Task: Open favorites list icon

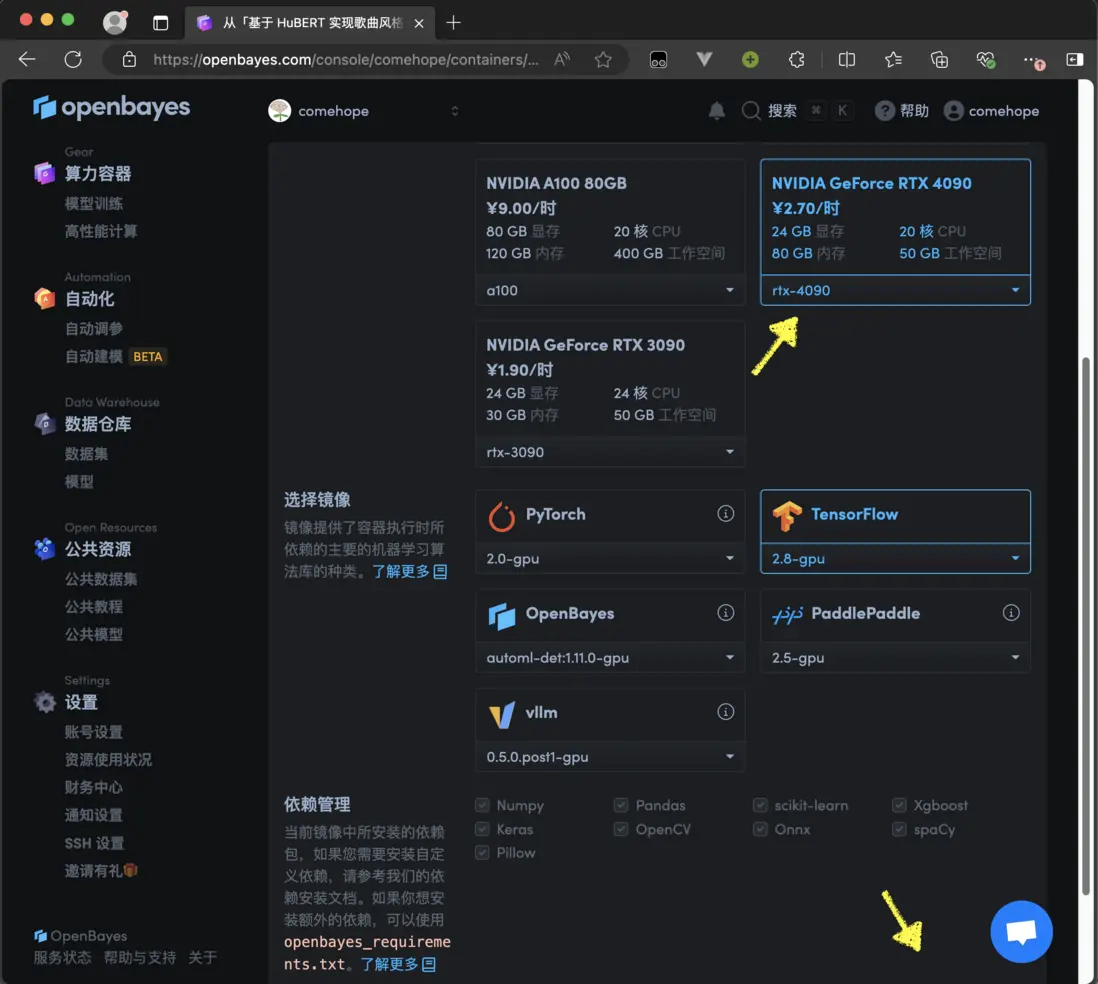Action: [x=893, y=60]
